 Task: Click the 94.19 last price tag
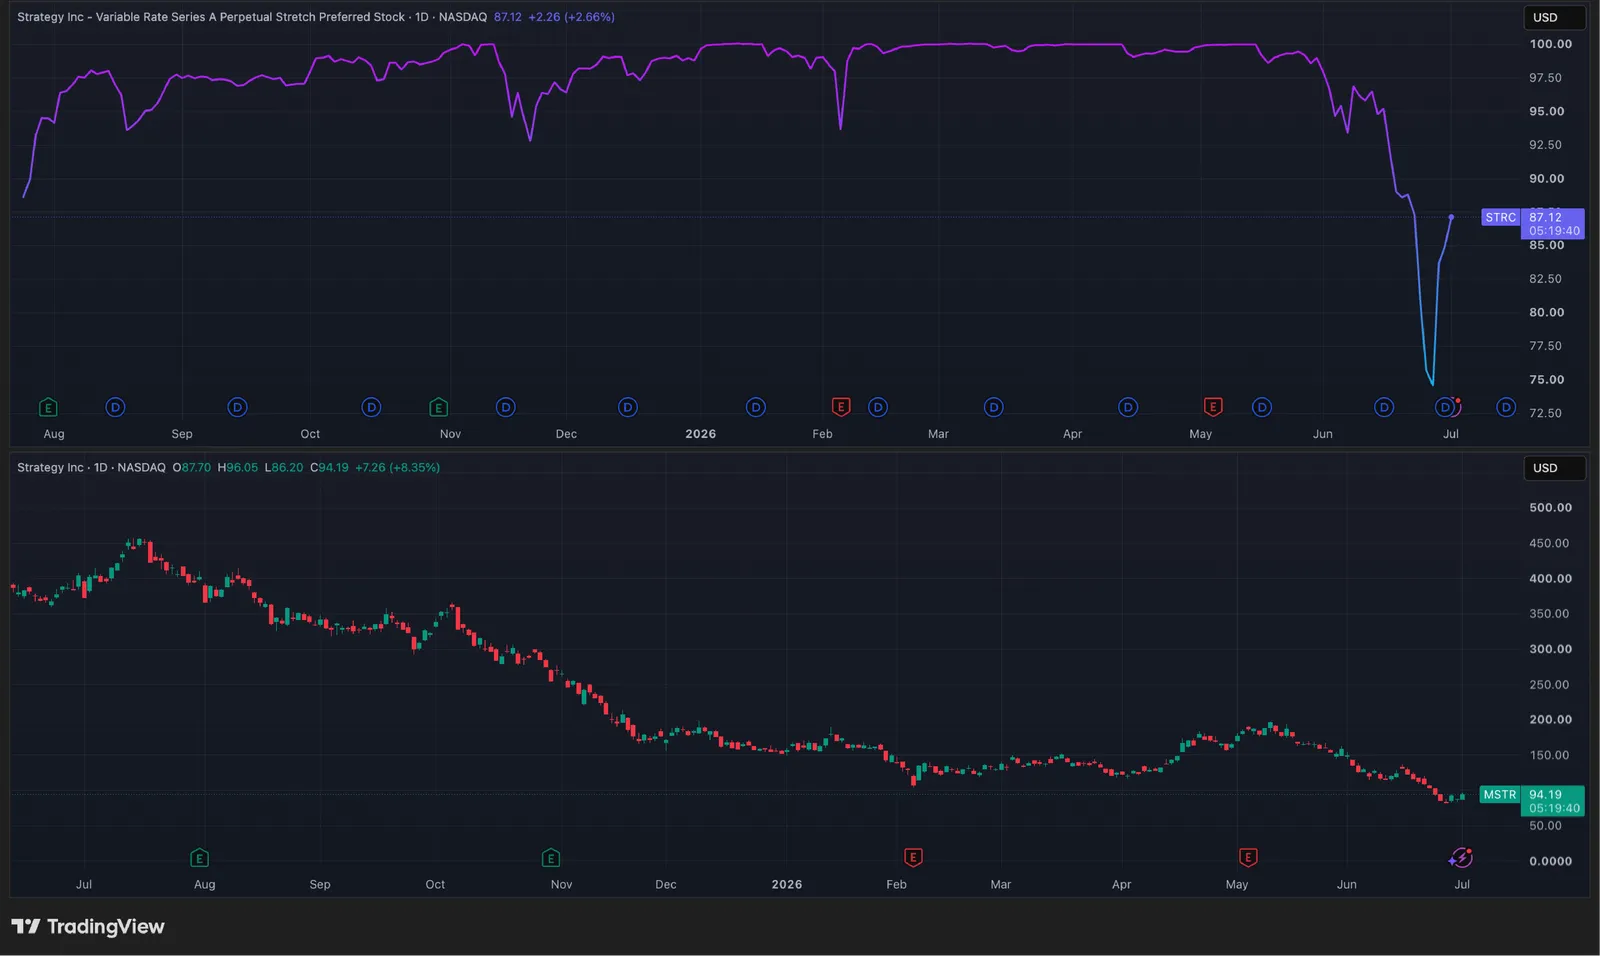pyautogui.click(x=1553, y=801)
